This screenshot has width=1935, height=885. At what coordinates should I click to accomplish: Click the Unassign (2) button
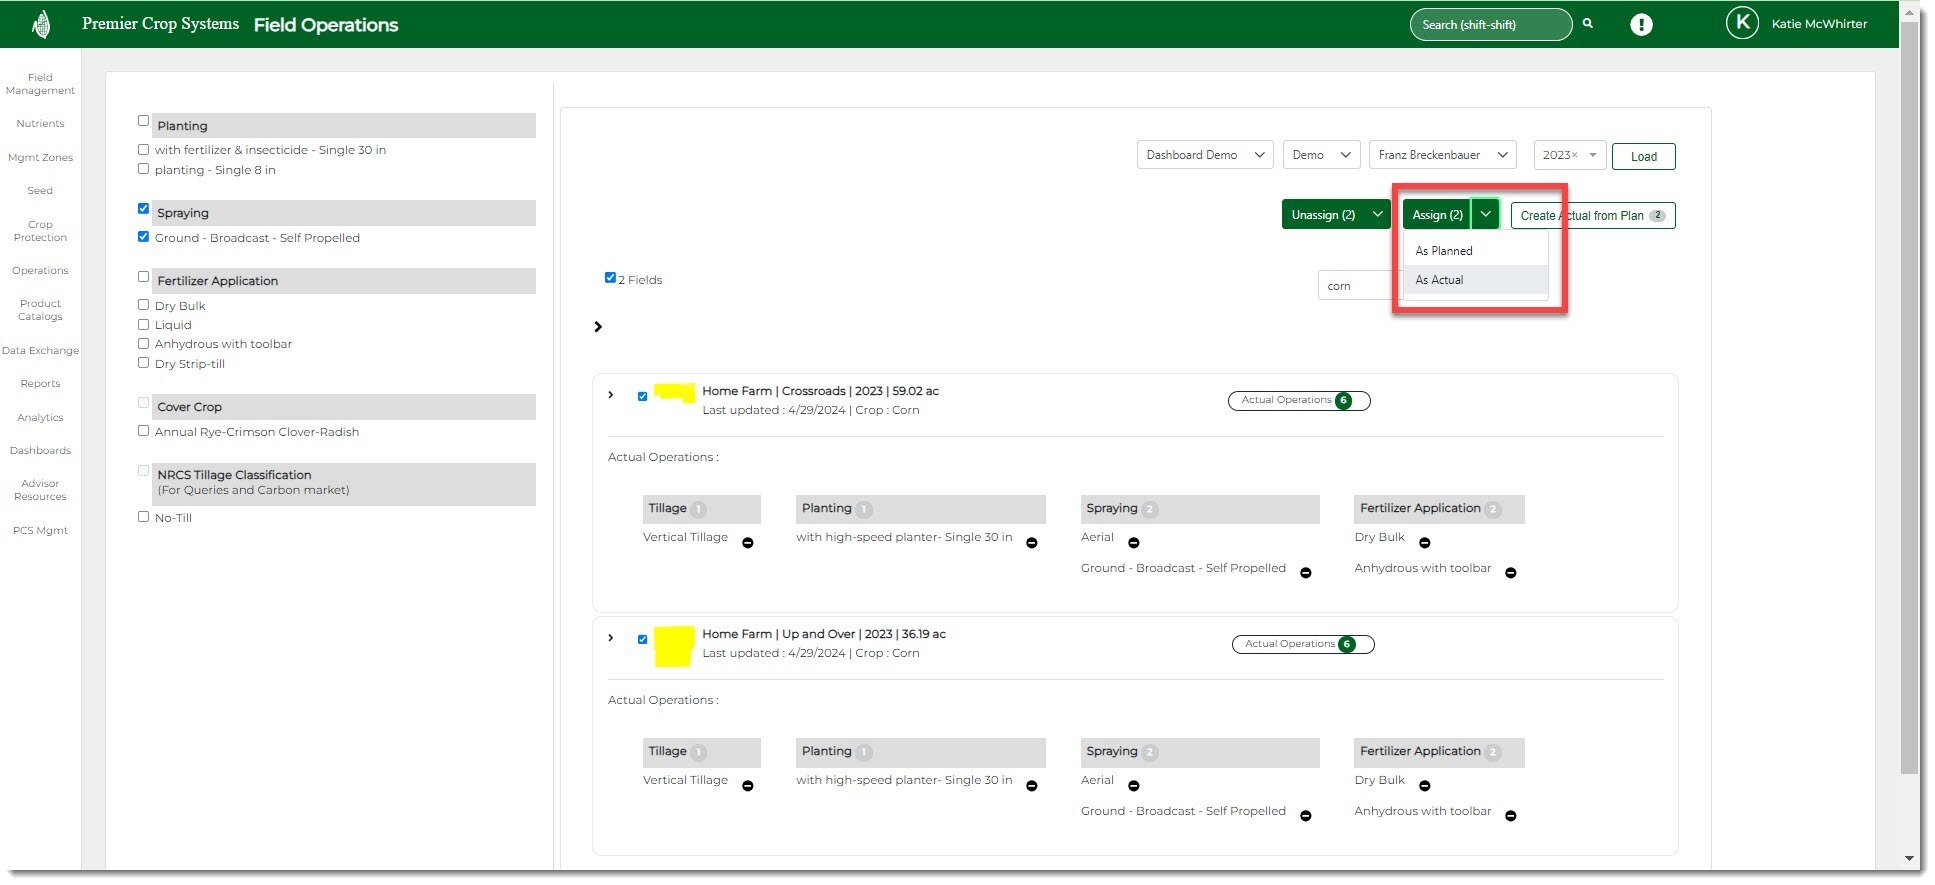[x=1323, y=215]
